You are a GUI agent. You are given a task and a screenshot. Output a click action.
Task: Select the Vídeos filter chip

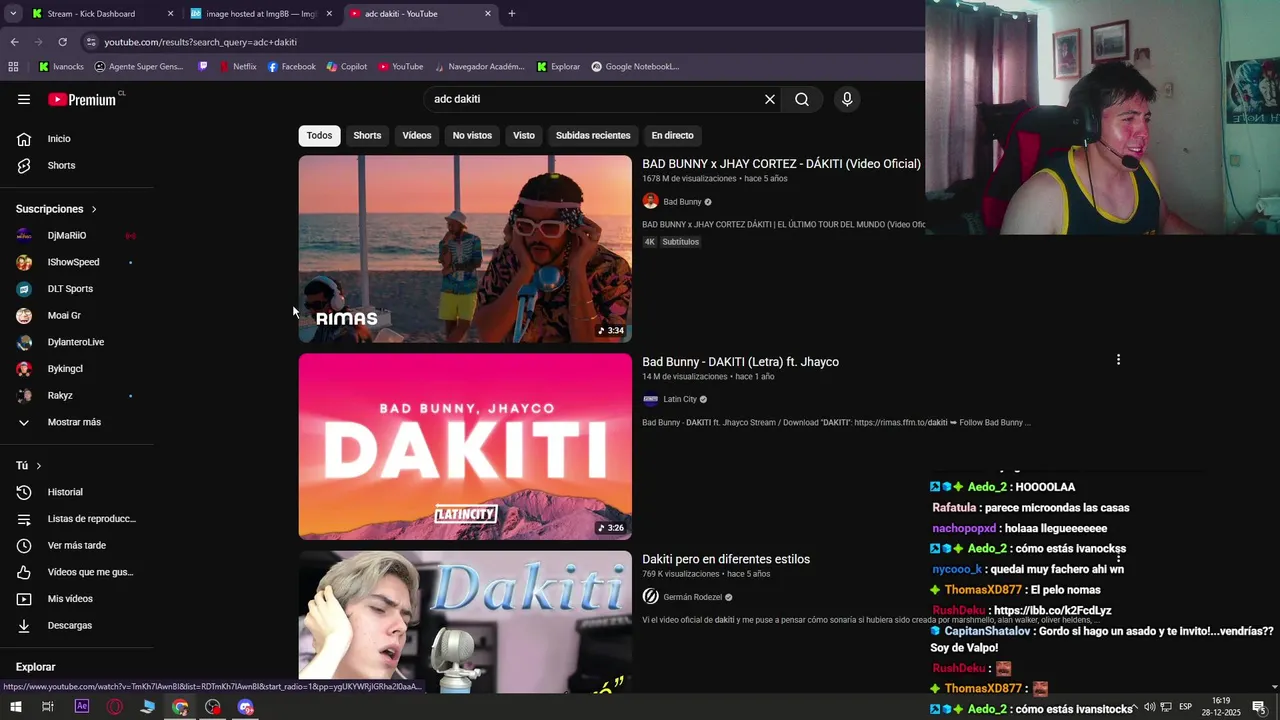[417, 135]
